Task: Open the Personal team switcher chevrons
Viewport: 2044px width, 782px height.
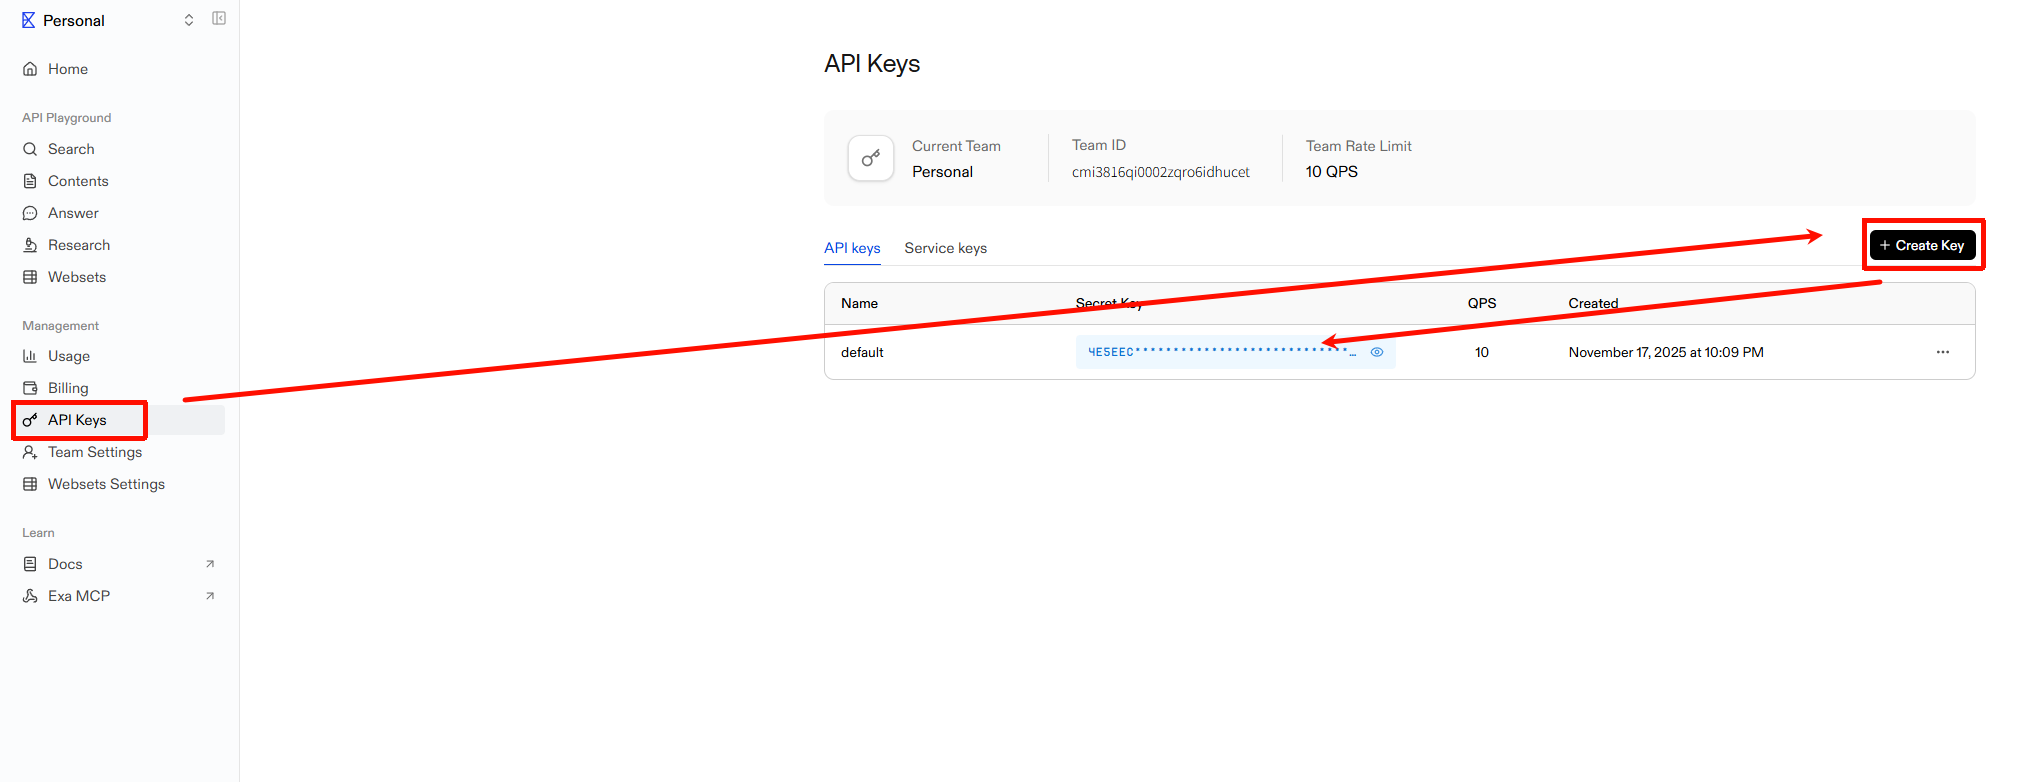Action: click(x=189, y=20)
